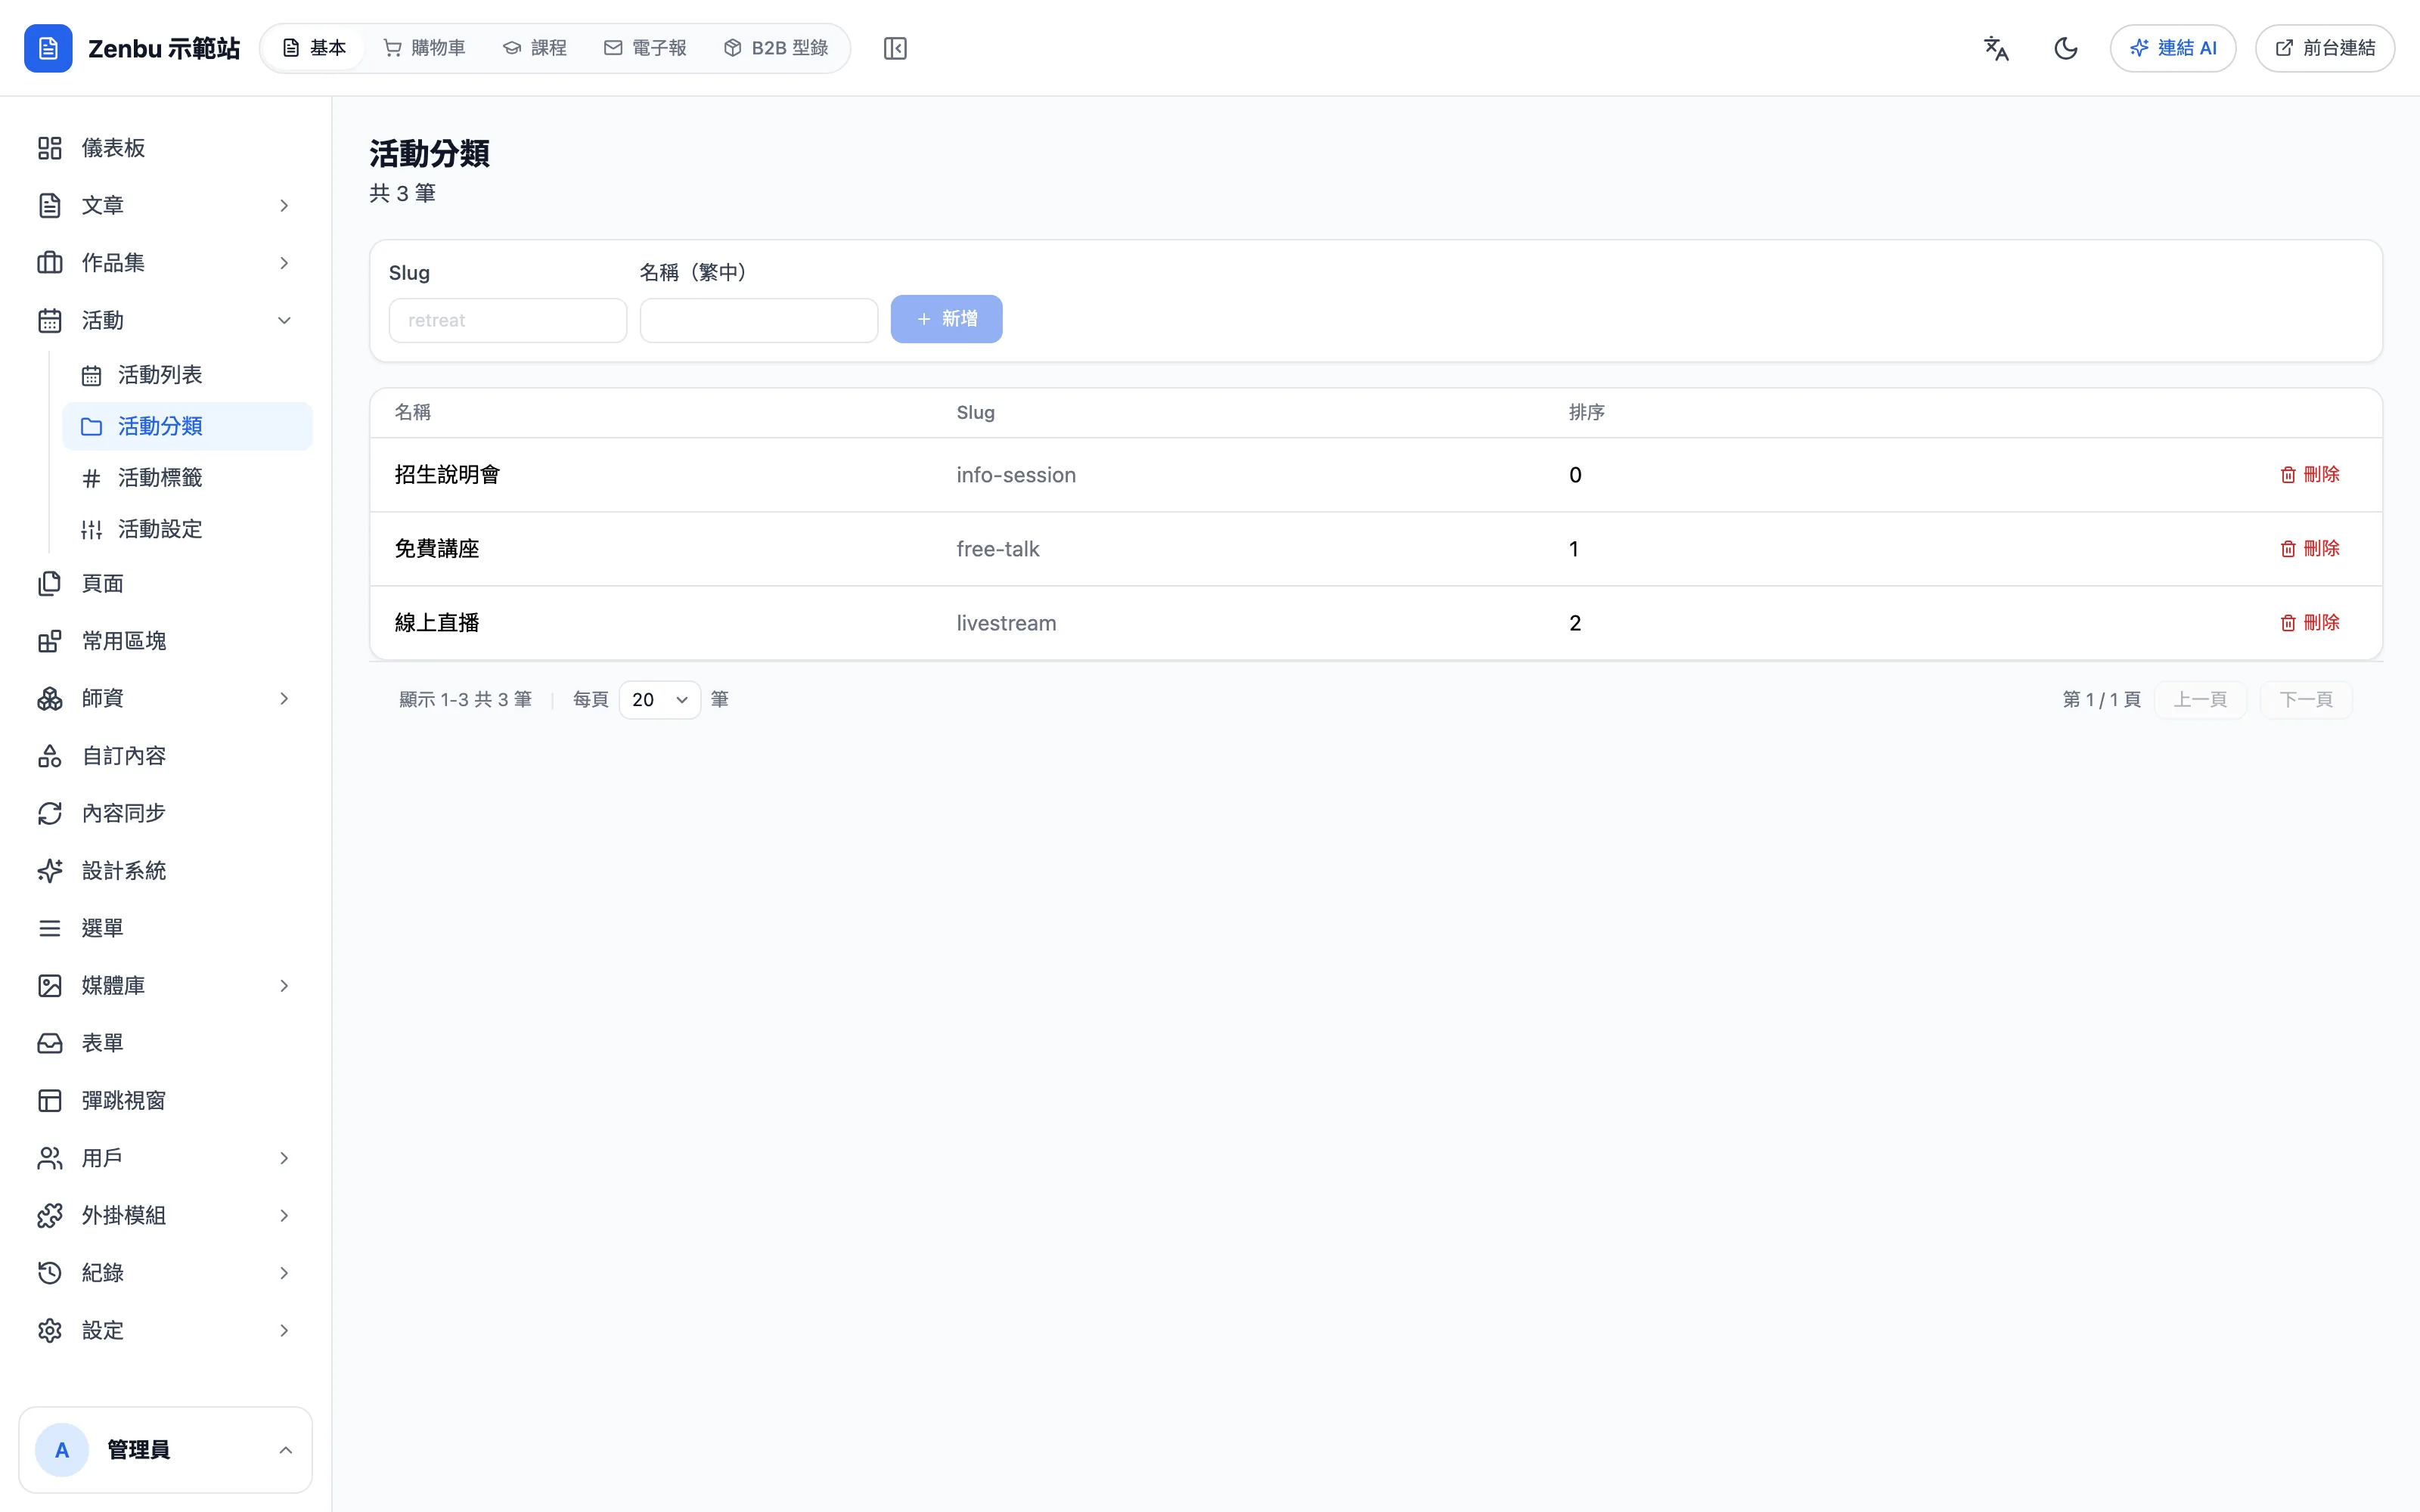Click the 設定 gear icon
2420x1512 pixels.
[50, 1331]
